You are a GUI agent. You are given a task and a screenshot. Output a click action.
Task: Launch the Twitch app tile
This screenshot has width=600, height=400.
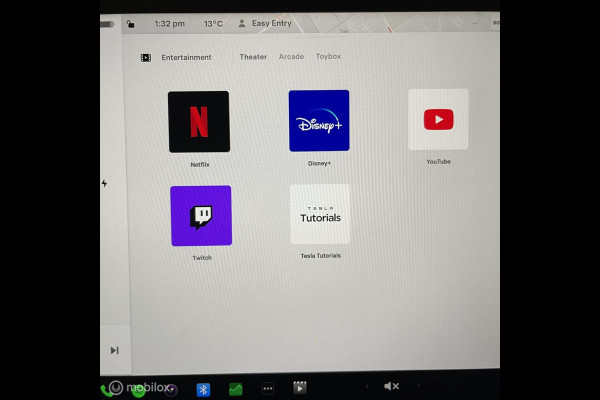[x=201, y=216]
